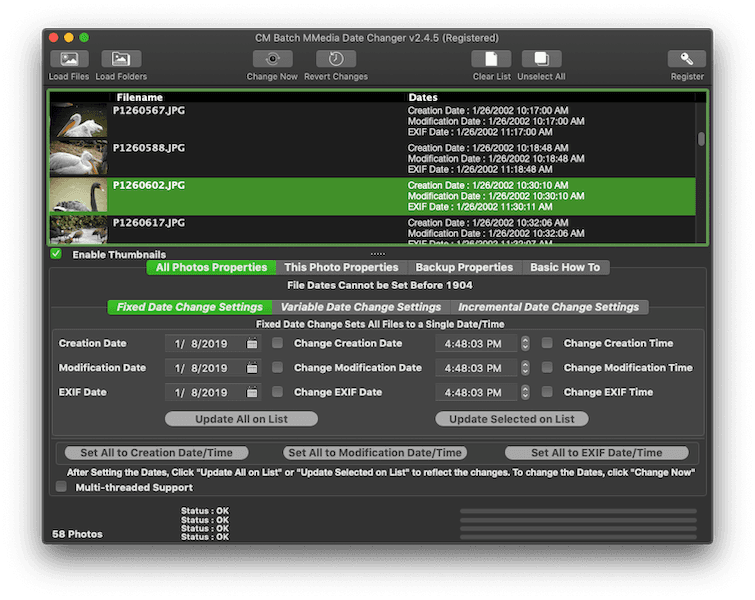This screenshot has width=755, height=600.
Task: Enable Multi-threaded Support checkbox
Action: (x=61, y=486)
